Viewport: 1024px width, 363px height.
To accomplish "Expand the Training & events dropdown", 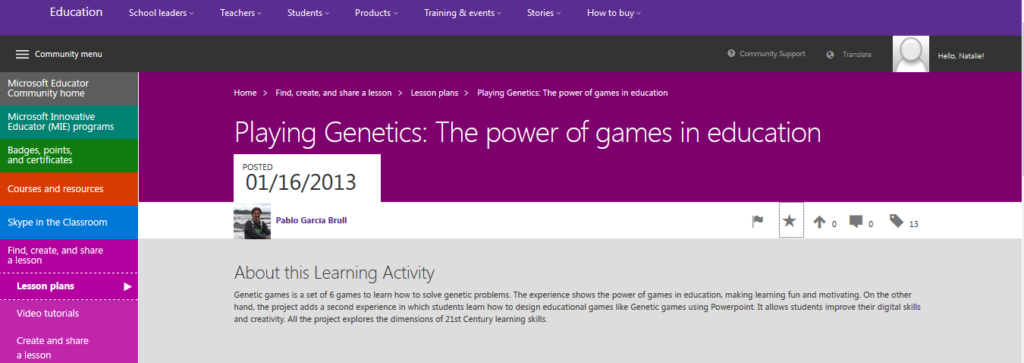I will click(x=463, y=13).
